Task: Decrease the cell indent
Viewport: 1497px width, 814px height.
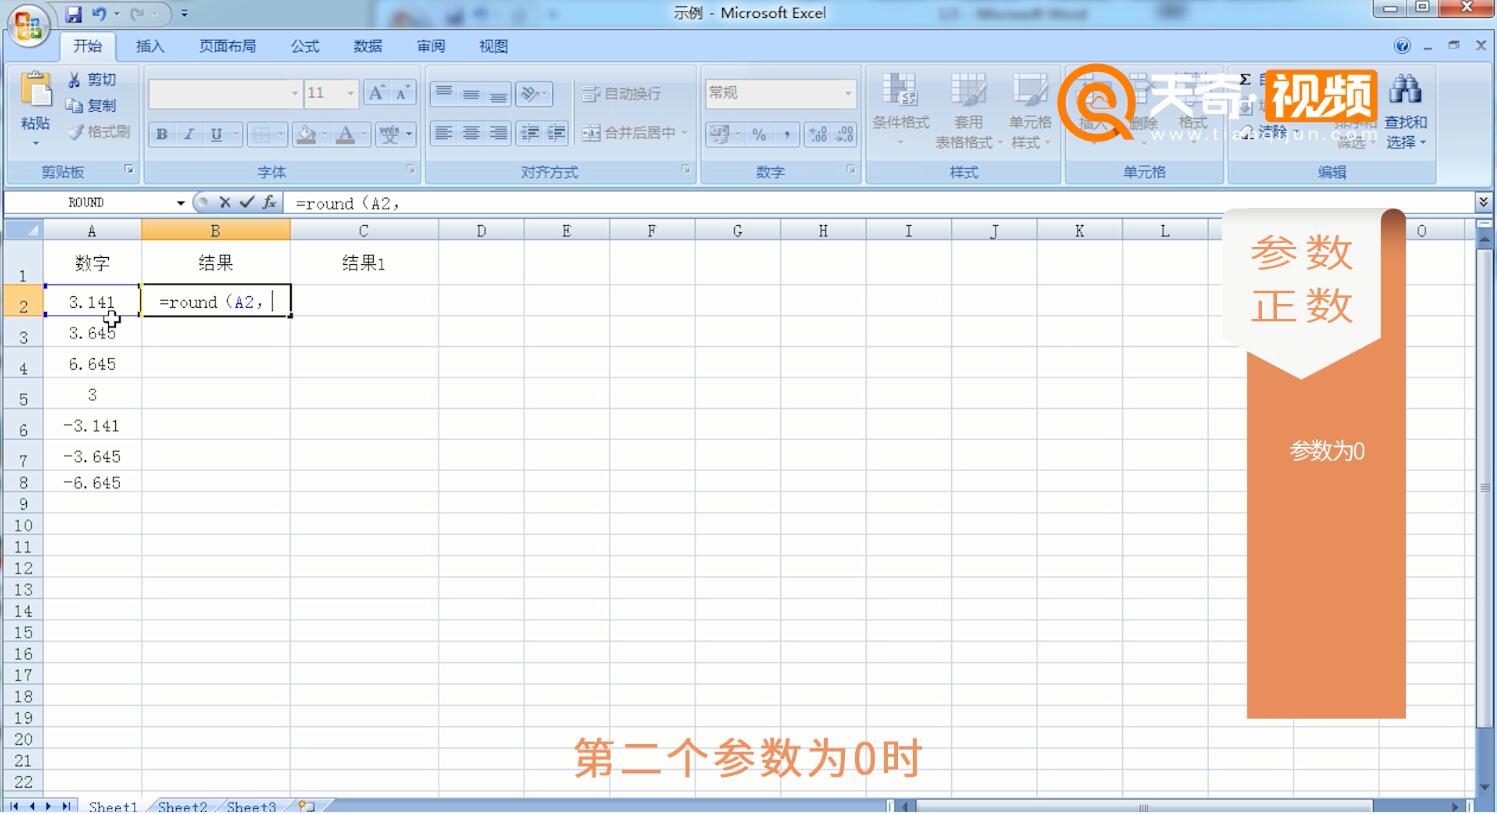Action: pyautogui.click(x=529, y=133)
